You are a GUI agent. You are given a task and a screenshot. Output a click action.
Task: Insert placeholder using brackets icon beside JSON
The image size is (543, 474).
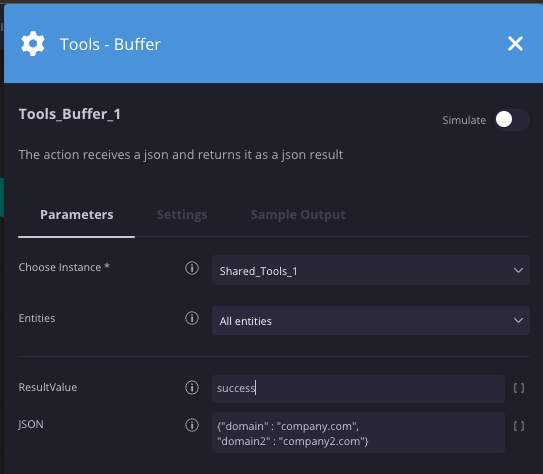coord(519,426)
